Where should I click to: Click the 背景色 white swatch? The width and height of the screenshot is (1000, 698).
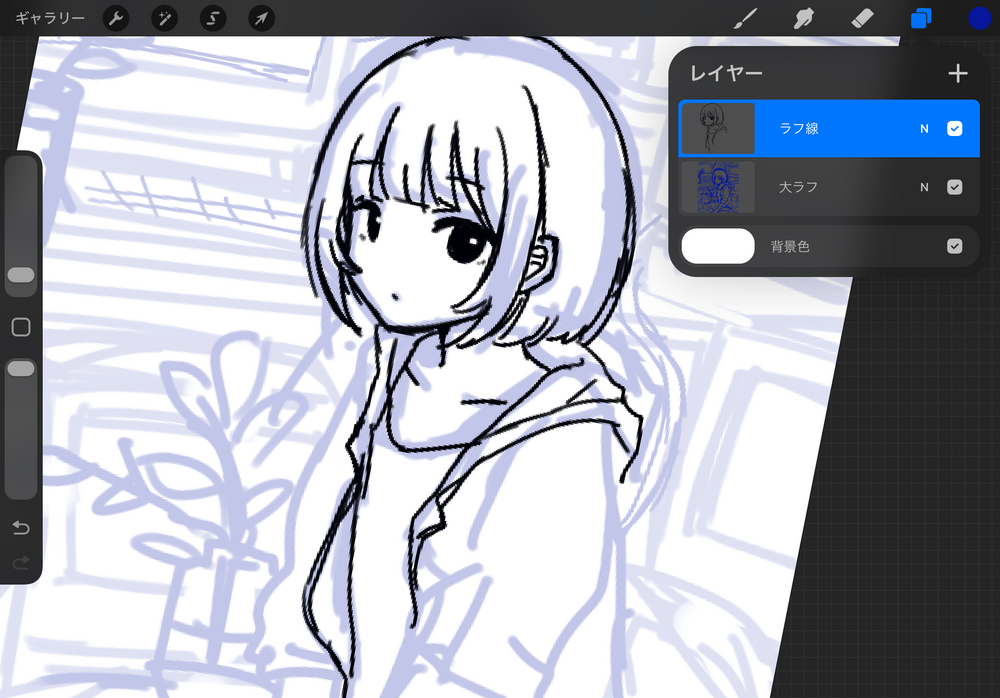pyautogui.click(x=718, y=246)
